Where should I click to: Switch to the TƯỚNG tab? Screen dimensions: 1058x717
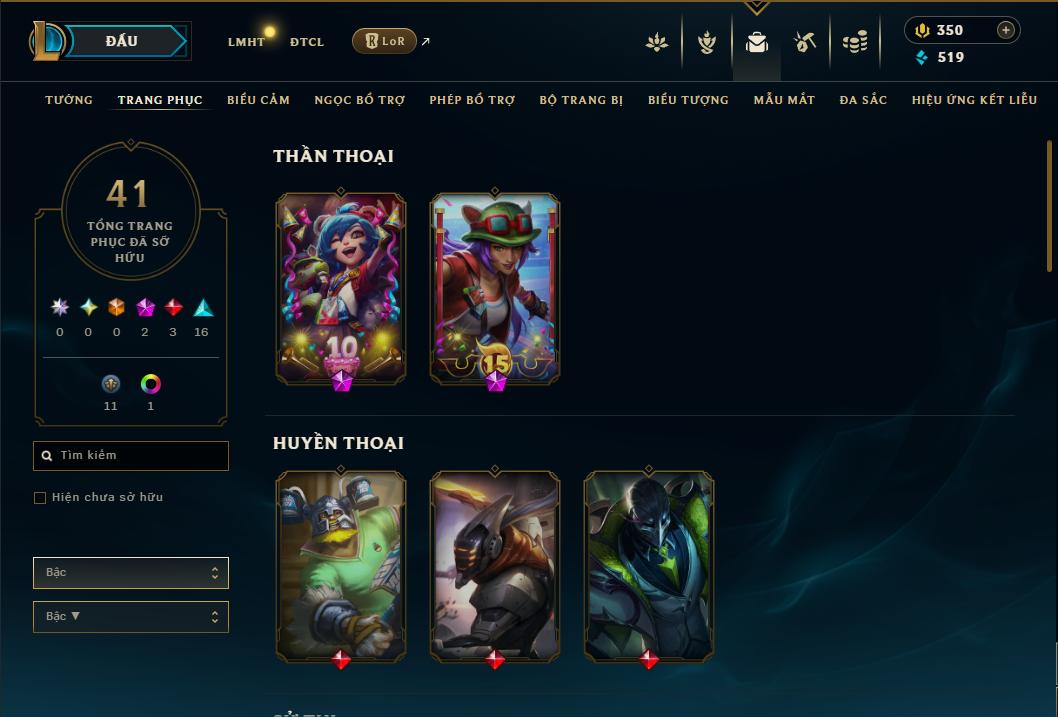(x=69, y=100)
